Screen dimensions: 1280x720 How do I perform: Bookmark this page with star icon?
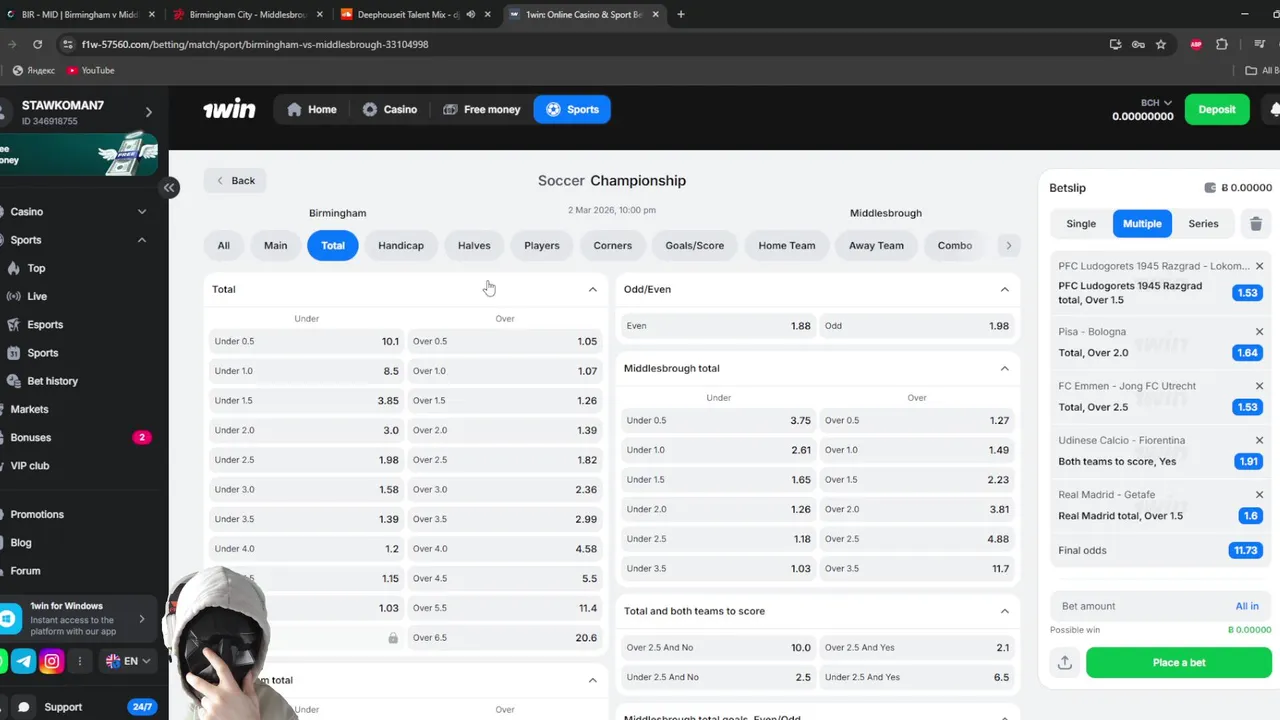point(1161,44)
